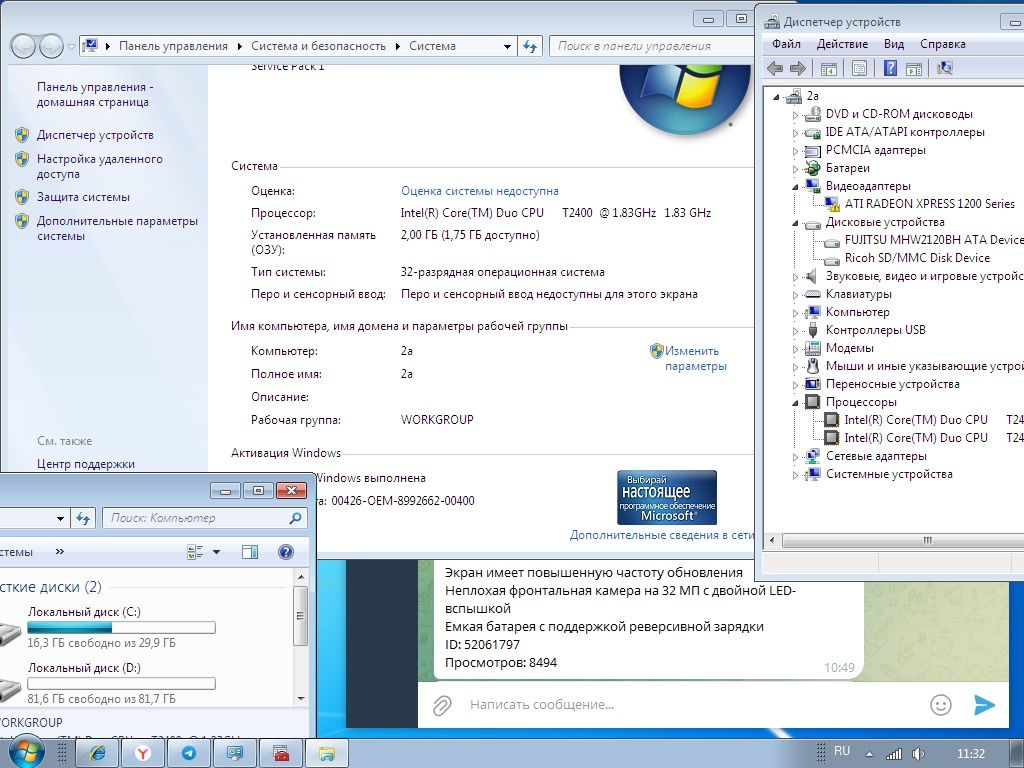Open the Telegram emoji picker

[x=940, y=705]
